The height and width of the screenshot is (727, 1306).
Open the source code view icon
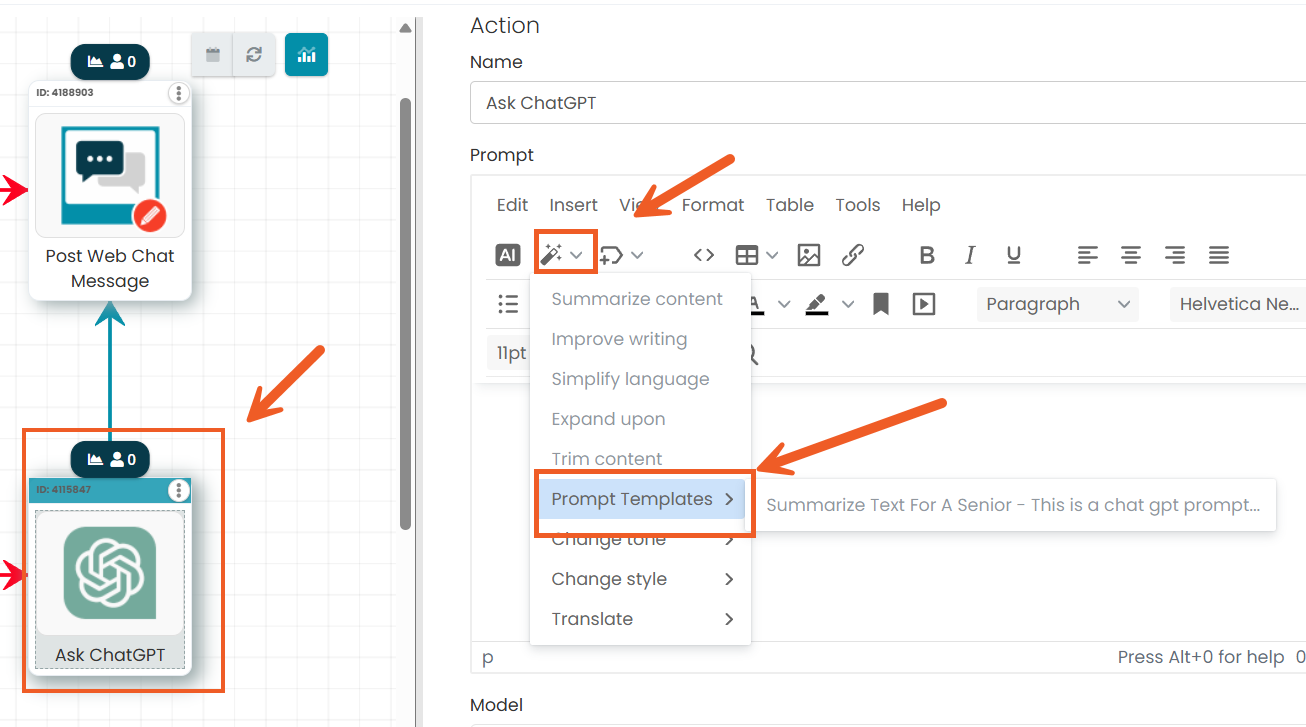(x=704, y=255)
